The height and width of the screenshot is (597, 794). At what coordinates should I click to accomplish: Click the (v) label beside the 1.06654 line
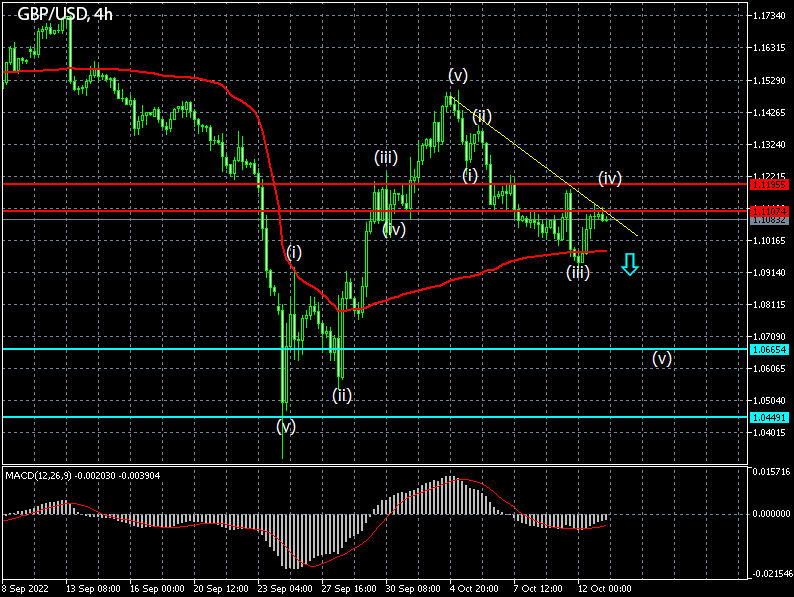click(x=662, y=358)
